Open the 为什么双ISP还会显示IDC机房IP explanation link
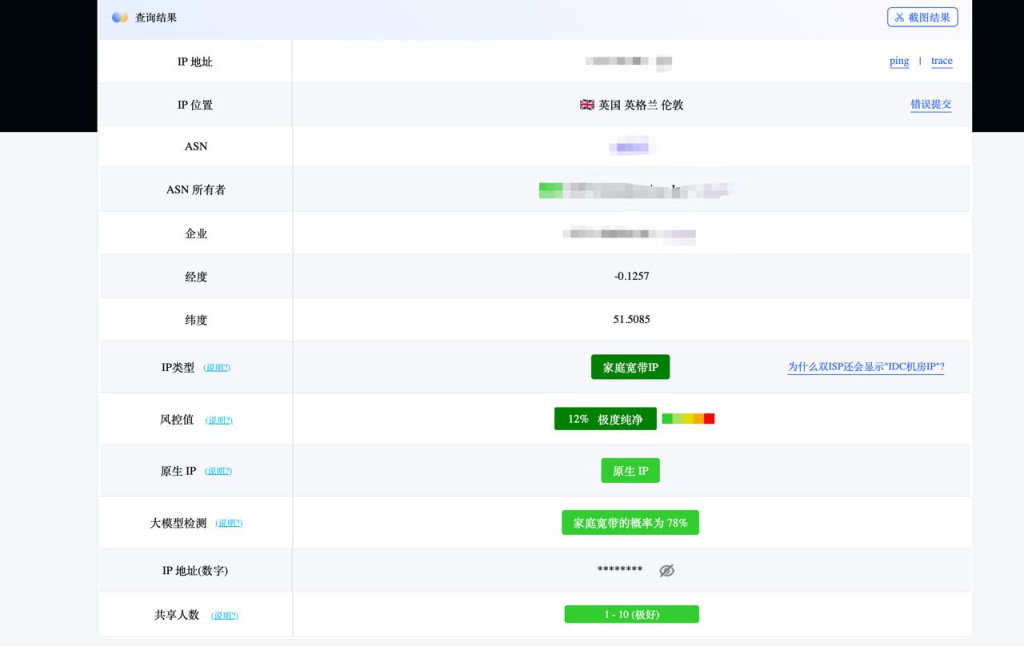The height and width of the screenshot is (646, 1024). (864, 367)
